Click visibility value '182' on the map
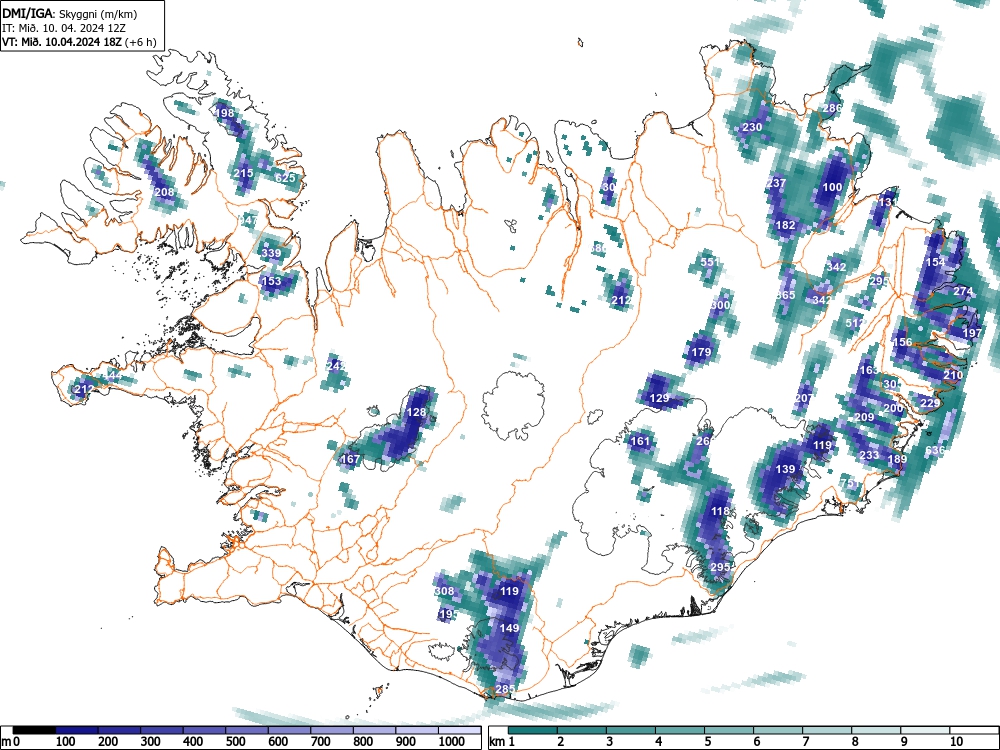1000x750 pixels. [x=785, y=224]
